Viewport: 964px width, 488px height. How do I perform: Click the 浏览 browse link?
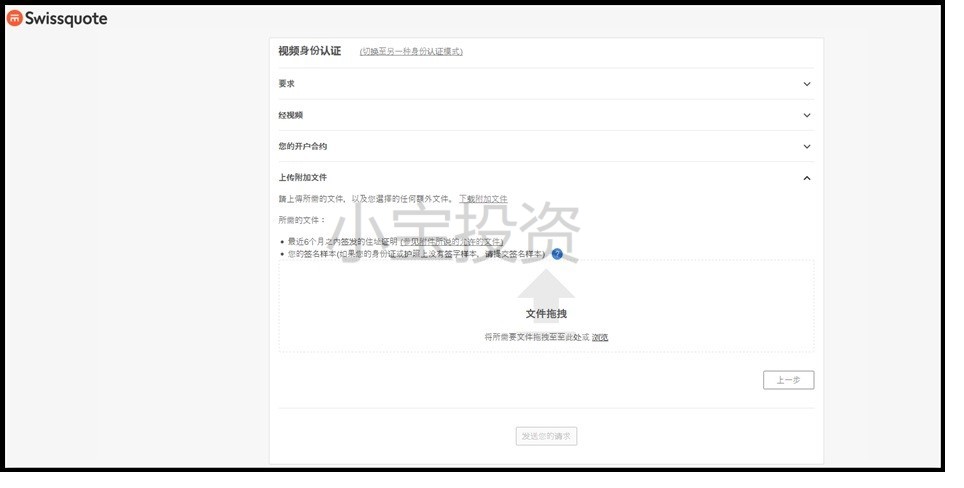tap(600, 337)
